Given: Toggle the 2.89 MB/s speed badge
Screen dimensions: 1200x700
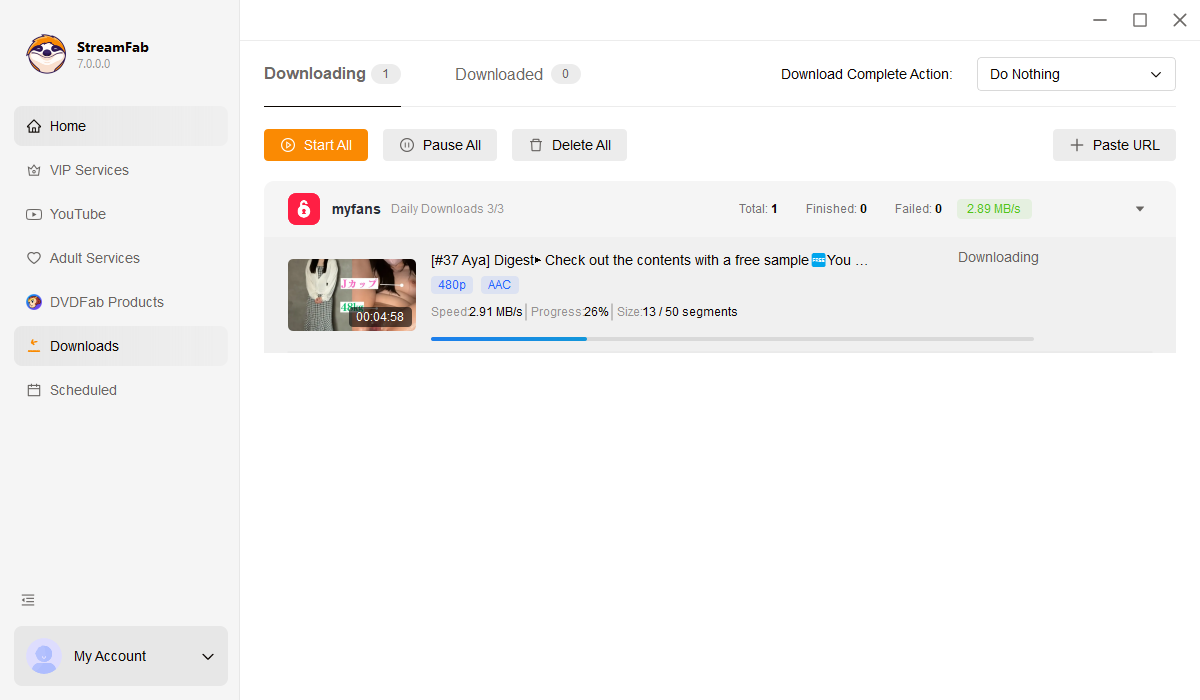Looking at the screenshot, I should [x=994, y=208].
